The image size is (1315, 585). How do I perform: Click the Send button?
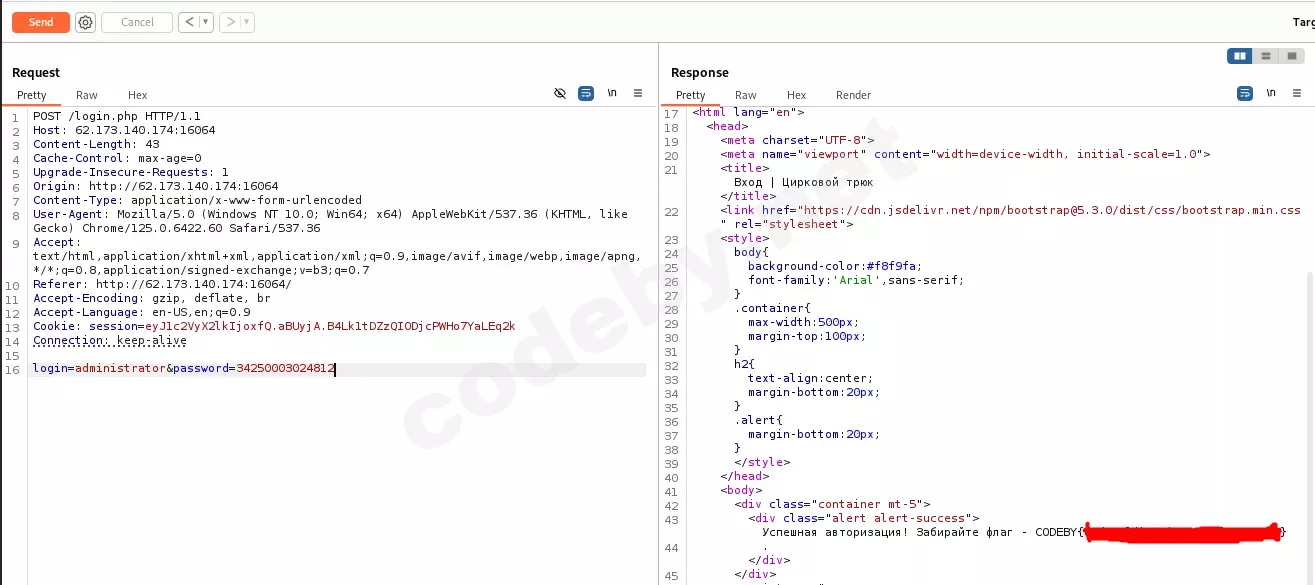tap(40, 21)
